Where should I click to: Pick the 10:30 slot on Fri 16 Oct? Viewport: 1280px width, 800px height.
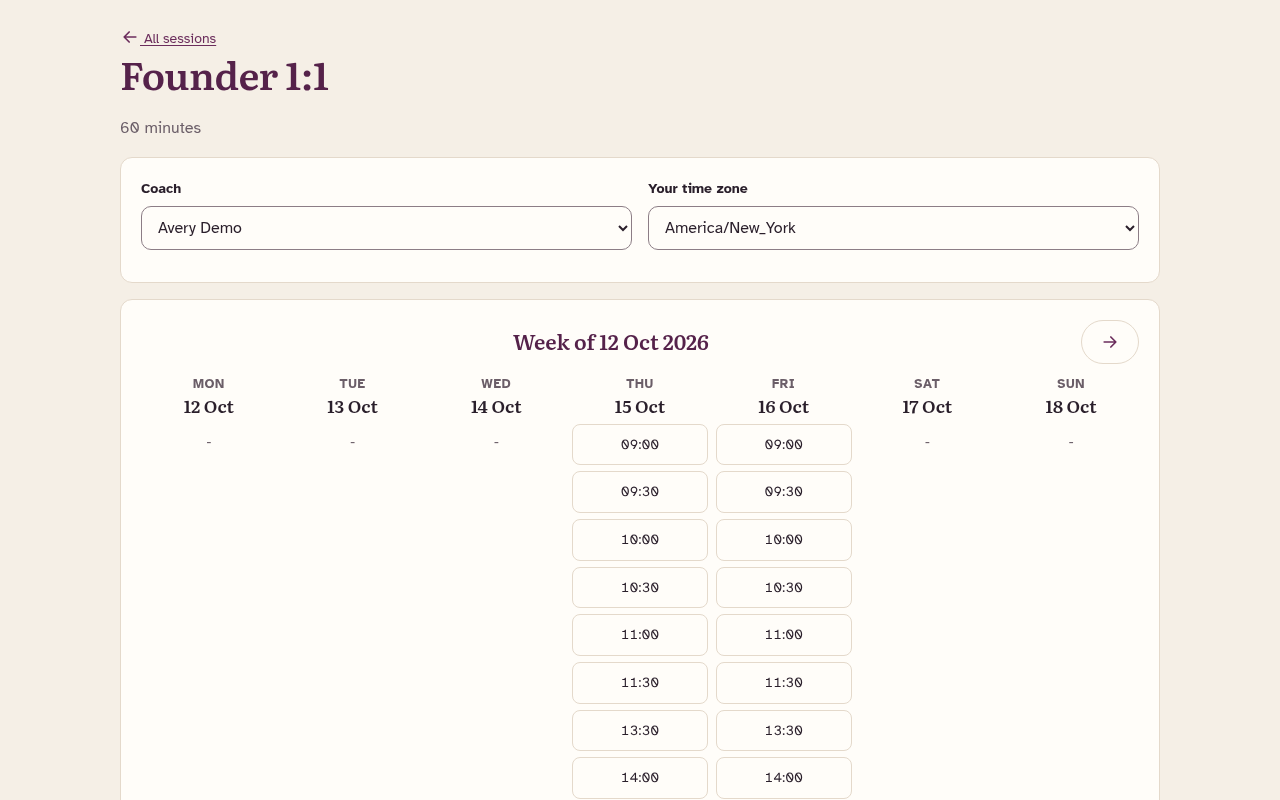click(784, 587)
